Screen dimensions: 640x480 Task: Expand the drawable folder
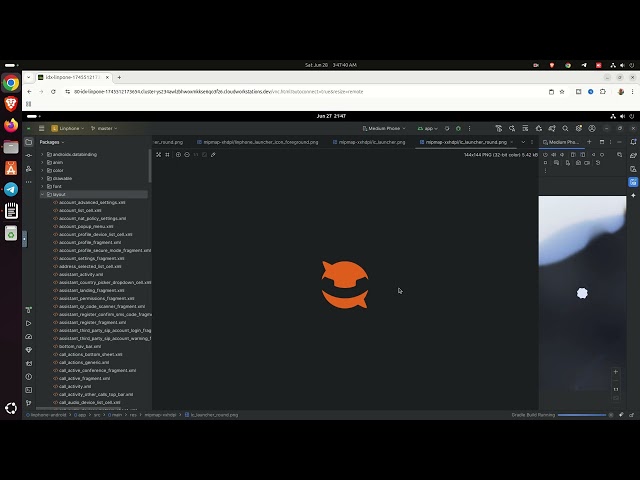tap(42, 178)
